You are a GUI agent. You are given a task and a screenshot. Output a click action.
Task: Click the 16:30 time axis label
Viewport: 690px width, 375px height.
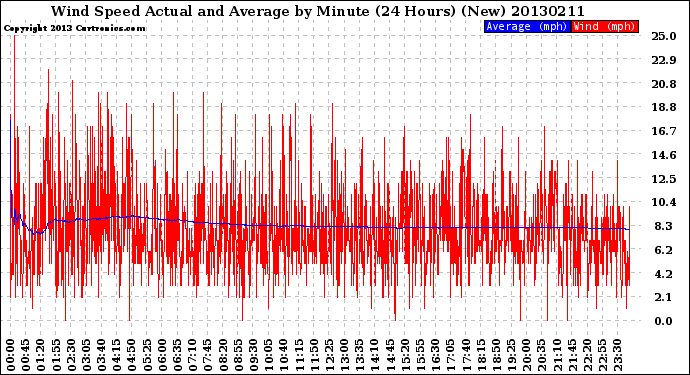point(435,354)
